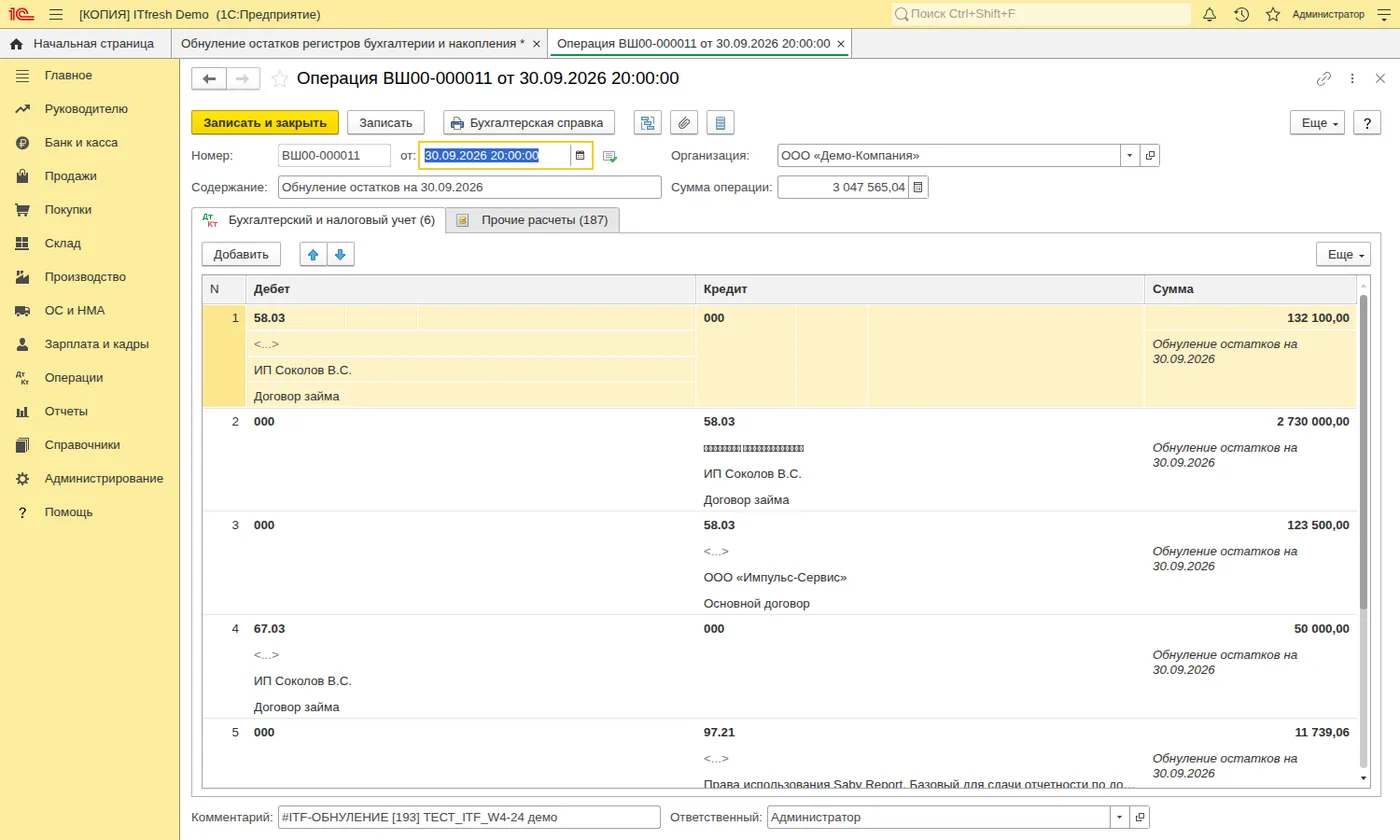This screenshot has height=840, width=1400.
Task: Open the calendar picker for the date field
Action: (579, 155)
